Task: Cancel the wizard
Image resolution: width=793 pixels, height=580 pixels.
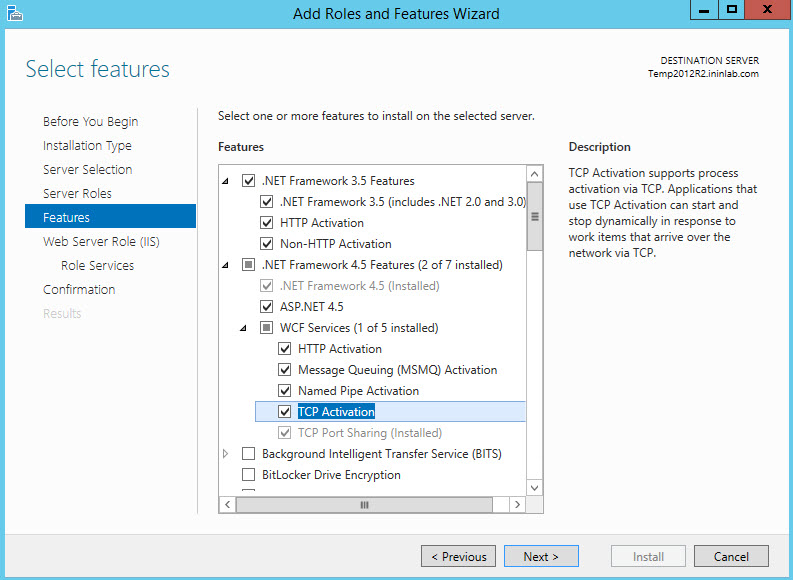Action: click(x=731, y=557)
